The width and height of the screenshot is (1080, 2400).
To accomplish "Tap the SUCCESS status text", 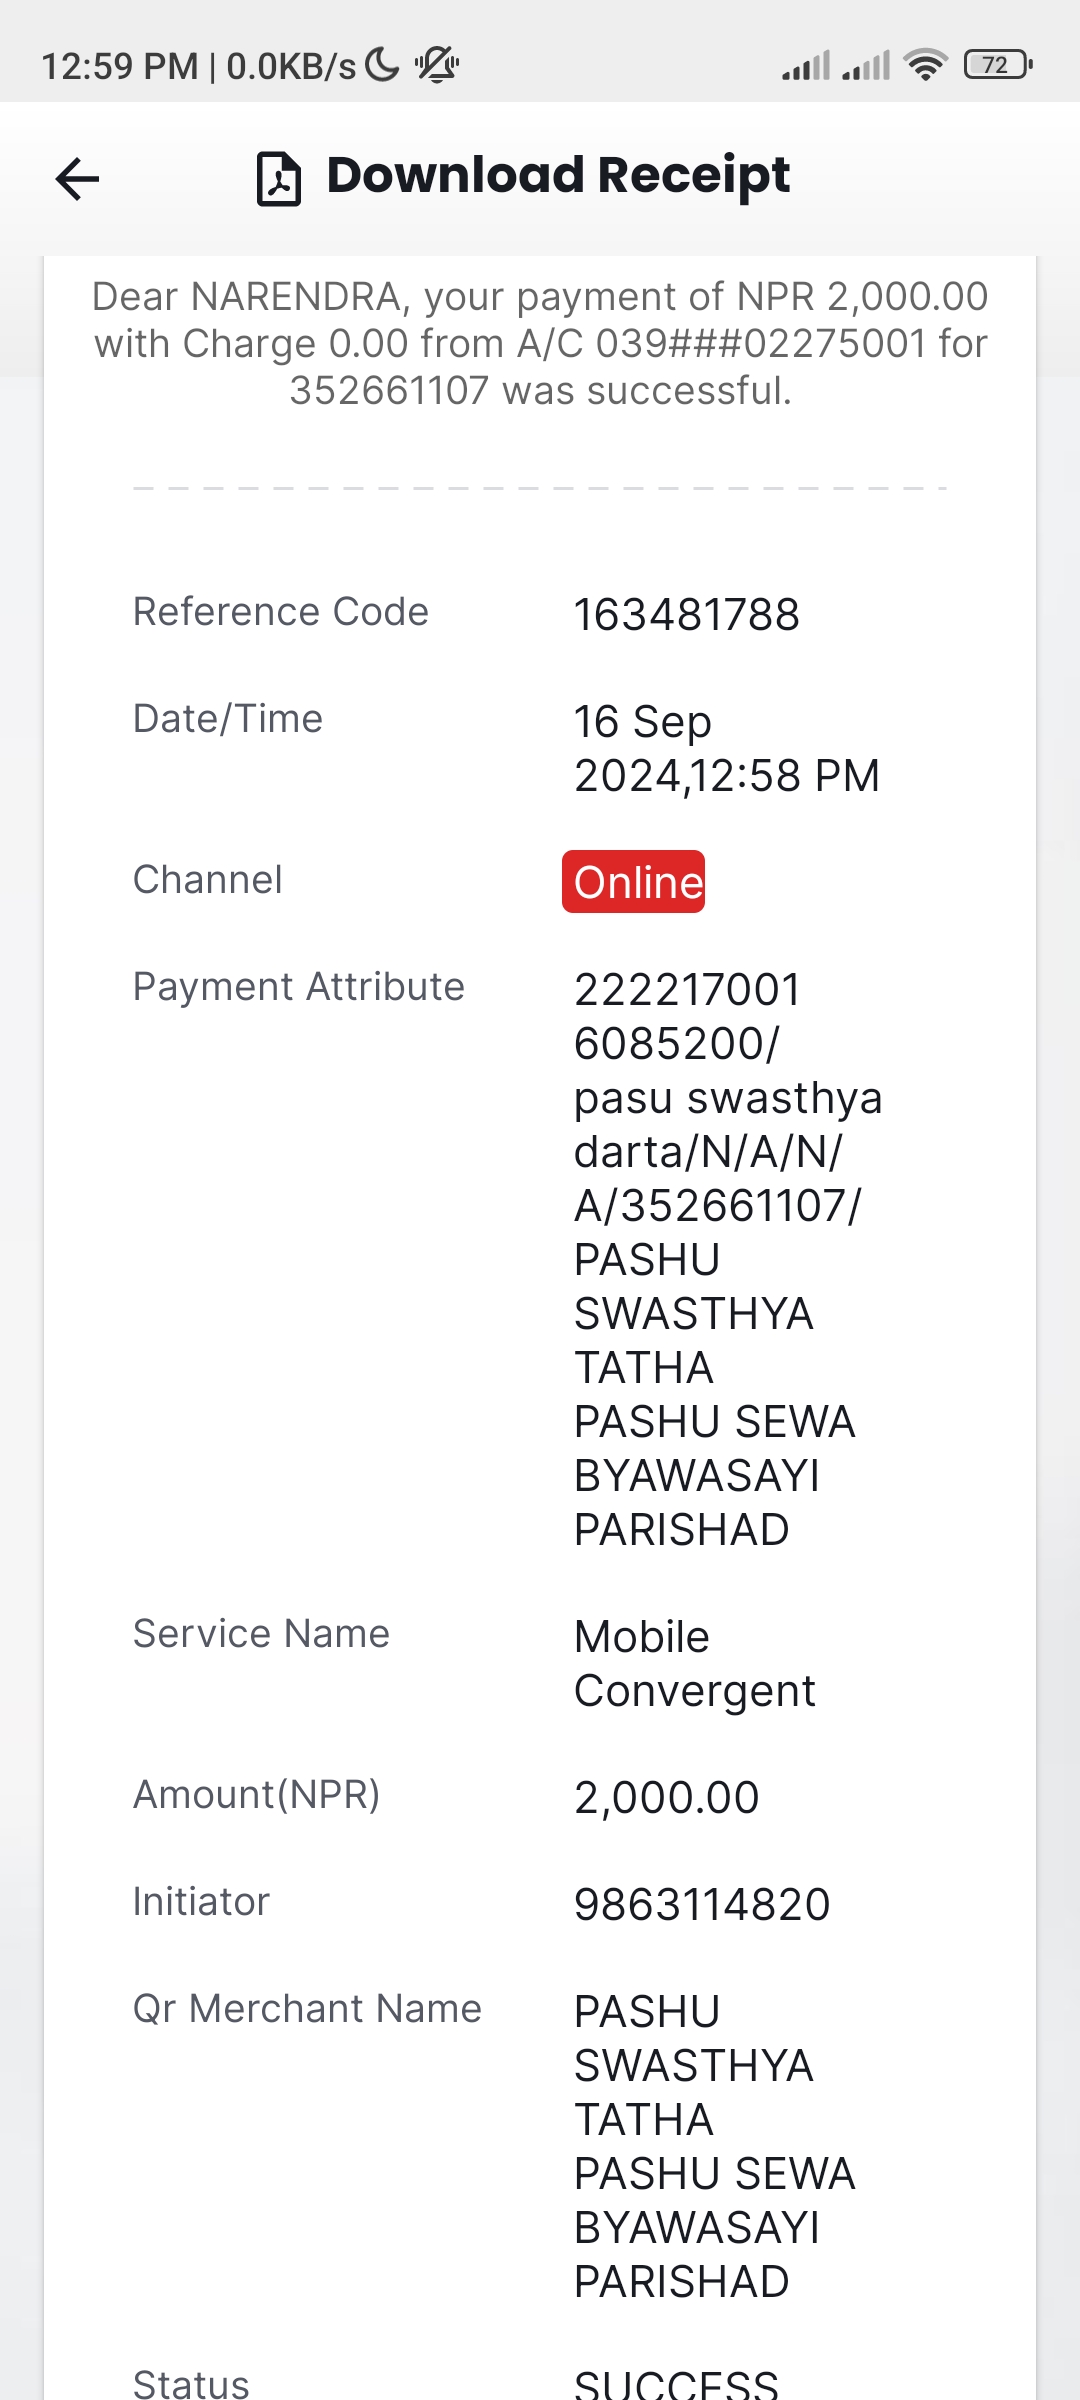I will [677, 2384].
